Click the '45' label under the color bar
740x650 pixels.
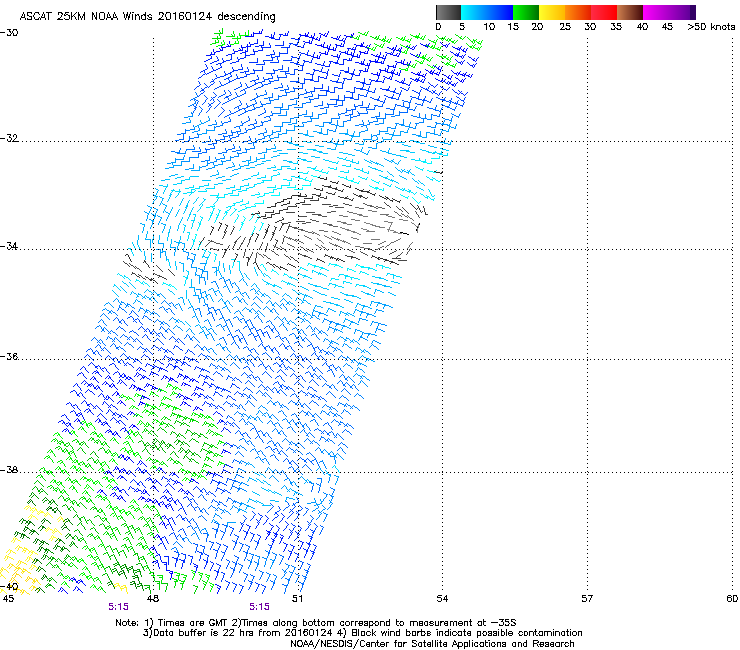coord(667,27)
